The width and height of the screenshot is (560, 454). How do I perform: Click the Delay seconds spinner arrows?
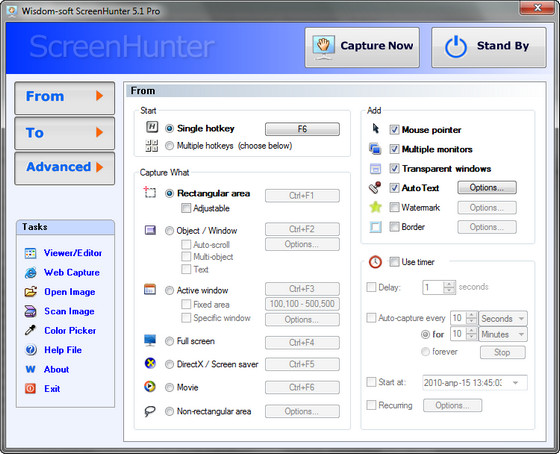tap(449, 287)
